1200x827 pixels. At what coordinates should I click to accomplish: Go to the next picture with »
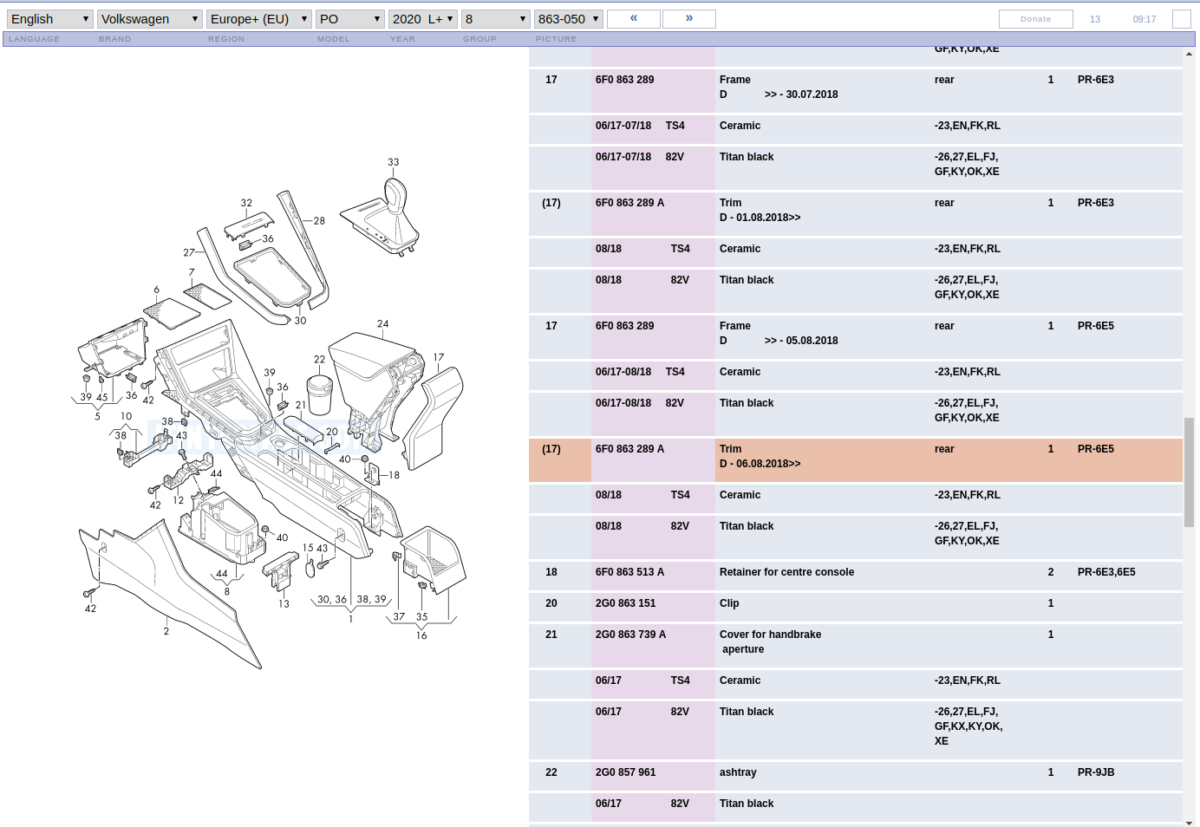(689, 19)
